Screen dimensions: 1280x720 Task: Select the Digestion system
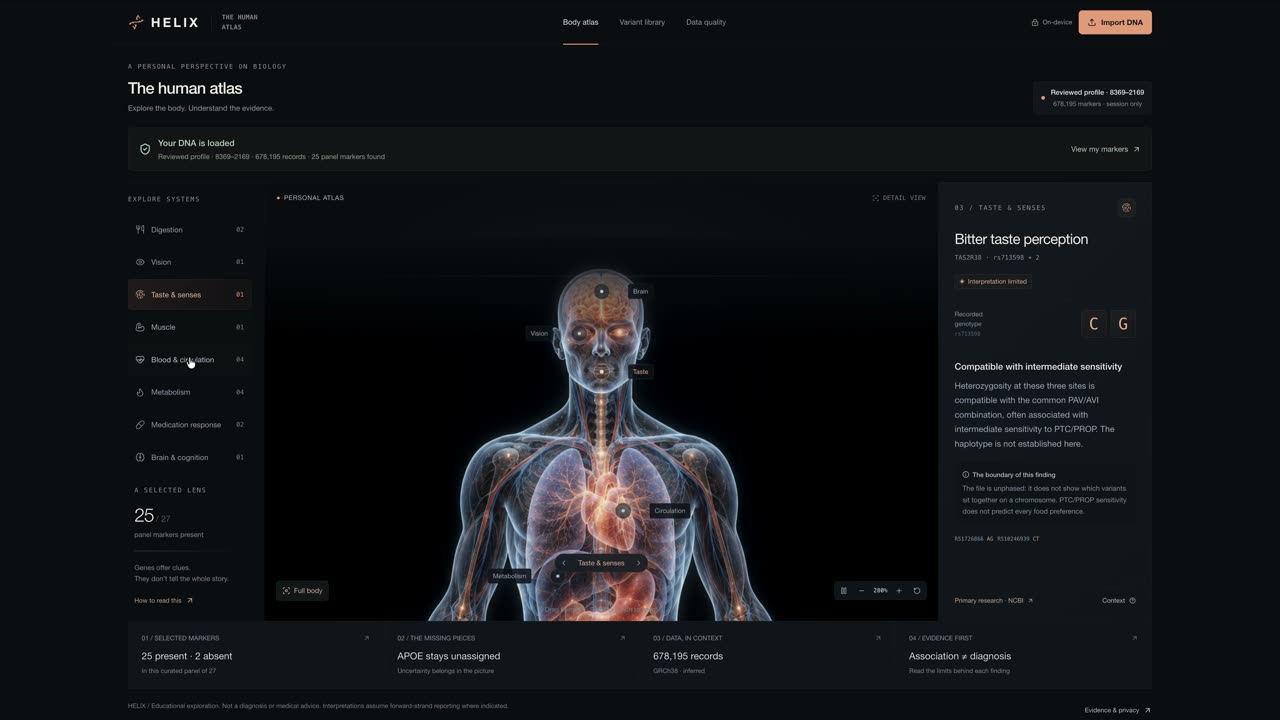[189, 230]
